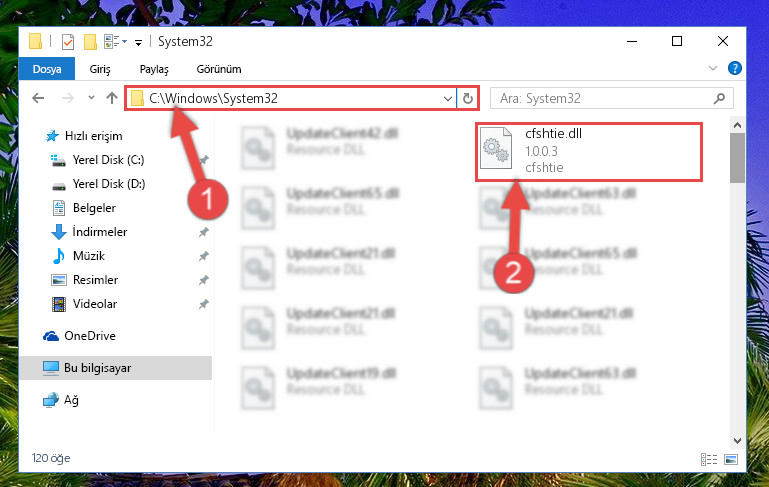Screen dimensions: 769x487
Task: Open the recent locations dropdown arrow
Action: coord(91,98)
